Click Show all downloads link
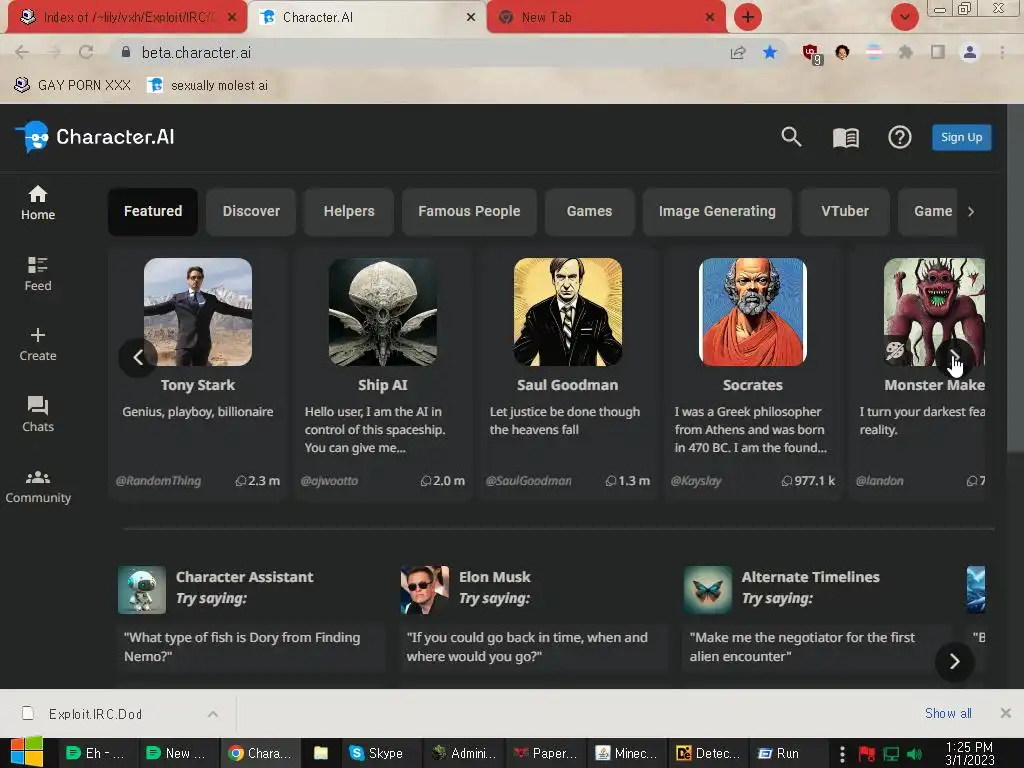Image resolution: width=1024 pixels, height=768 pixels. pyautogui.click(x=948, y=714)
